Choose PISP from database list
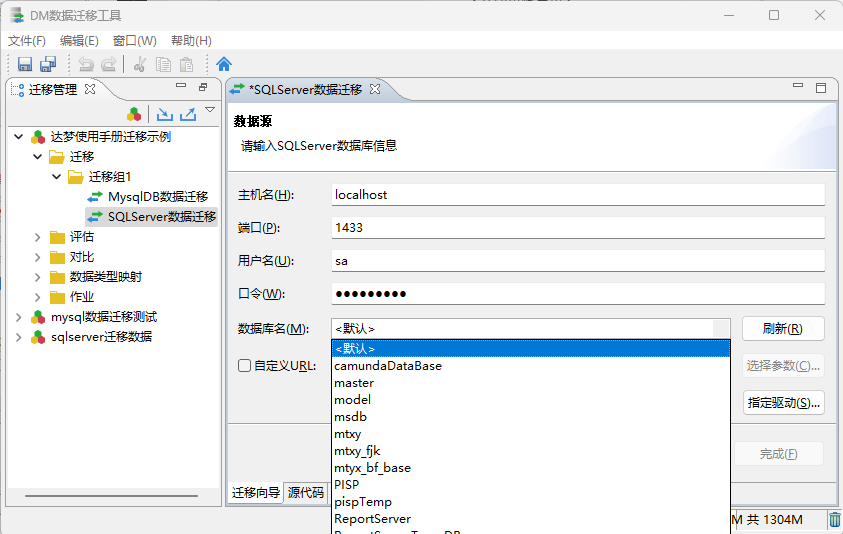 tap(531, 485)
